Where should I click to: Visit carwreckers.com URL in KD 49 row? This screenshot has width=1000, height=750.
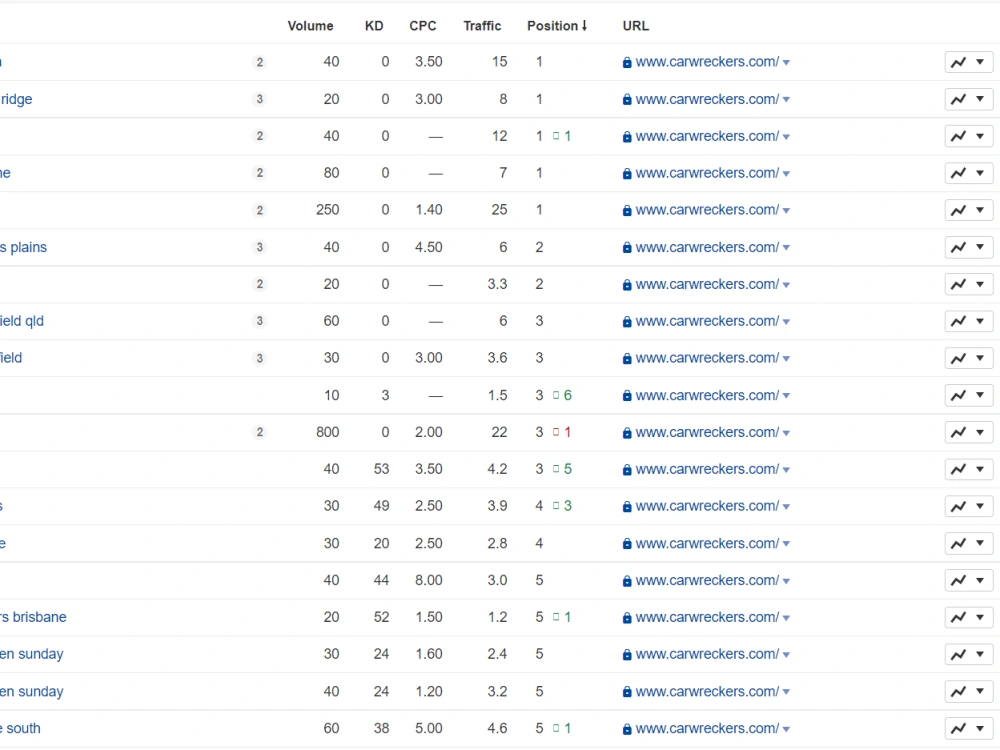tap(707, 506)
